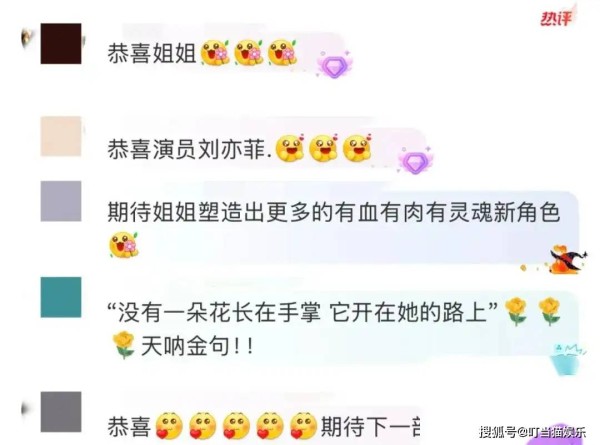Image resolution: width=600 pixels, height=445 pixels.
Task: Click the flower emoji under 期待姐姐 comment
Action: [x=124, y=245]
